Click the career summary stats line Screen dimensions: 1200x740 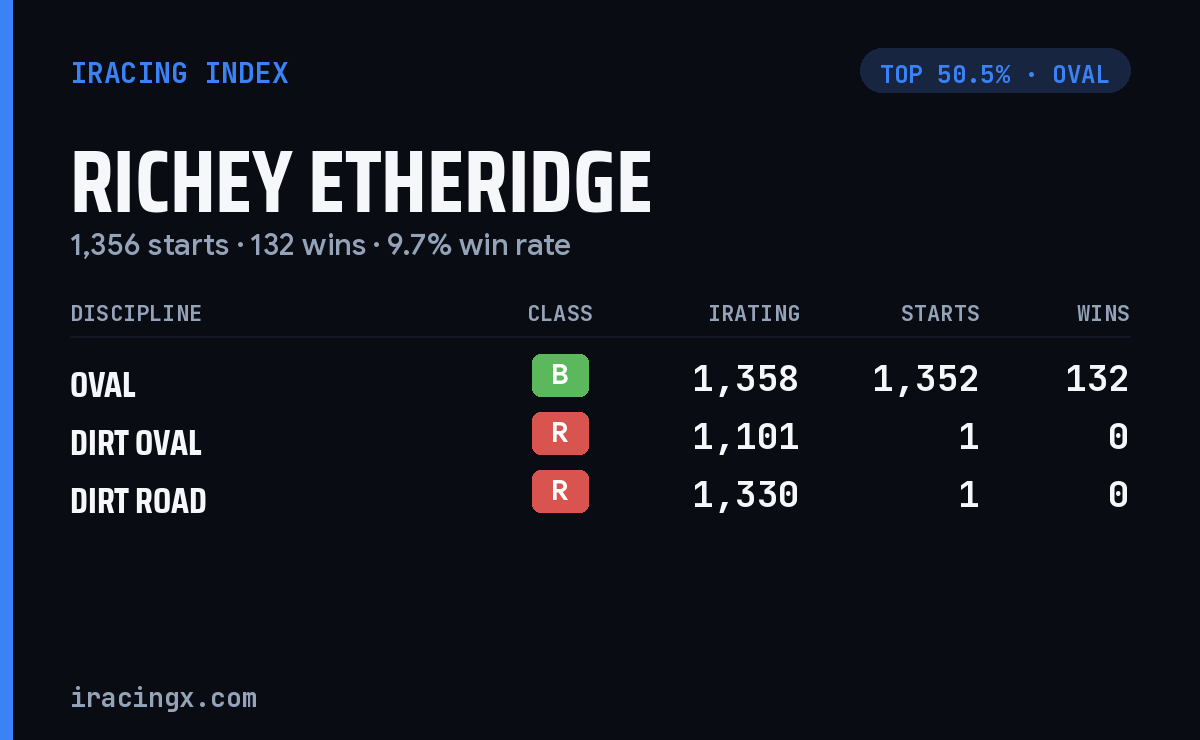tap(320, 245)
